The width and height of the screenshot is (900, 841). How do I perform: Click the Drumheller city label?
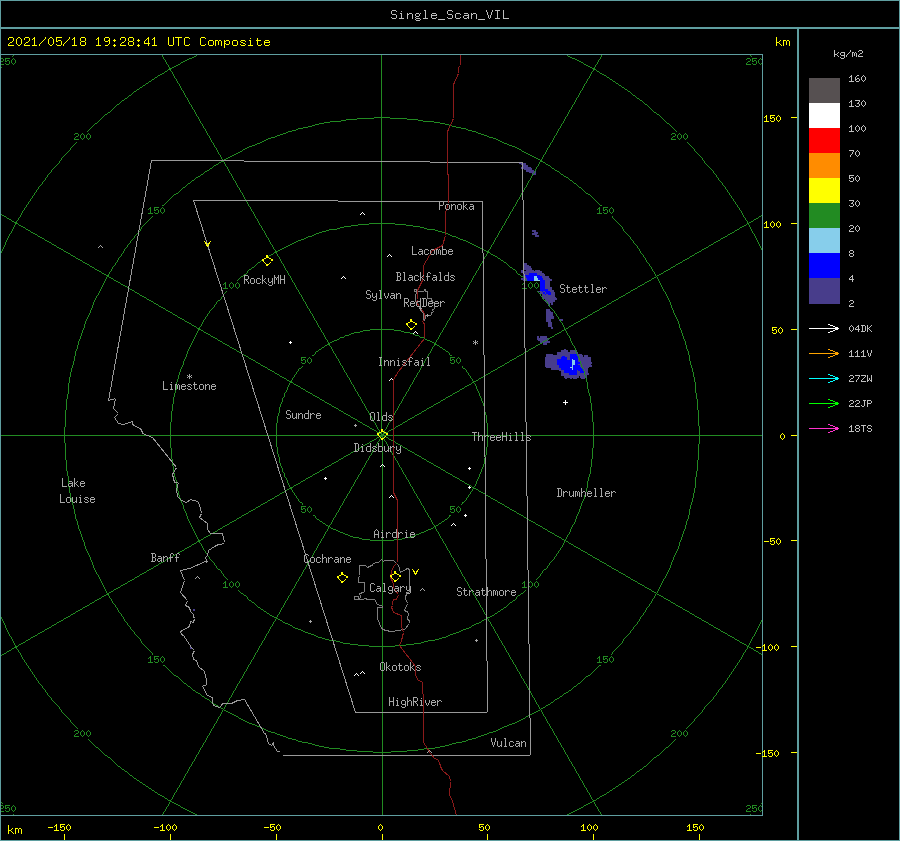[586, 493]
